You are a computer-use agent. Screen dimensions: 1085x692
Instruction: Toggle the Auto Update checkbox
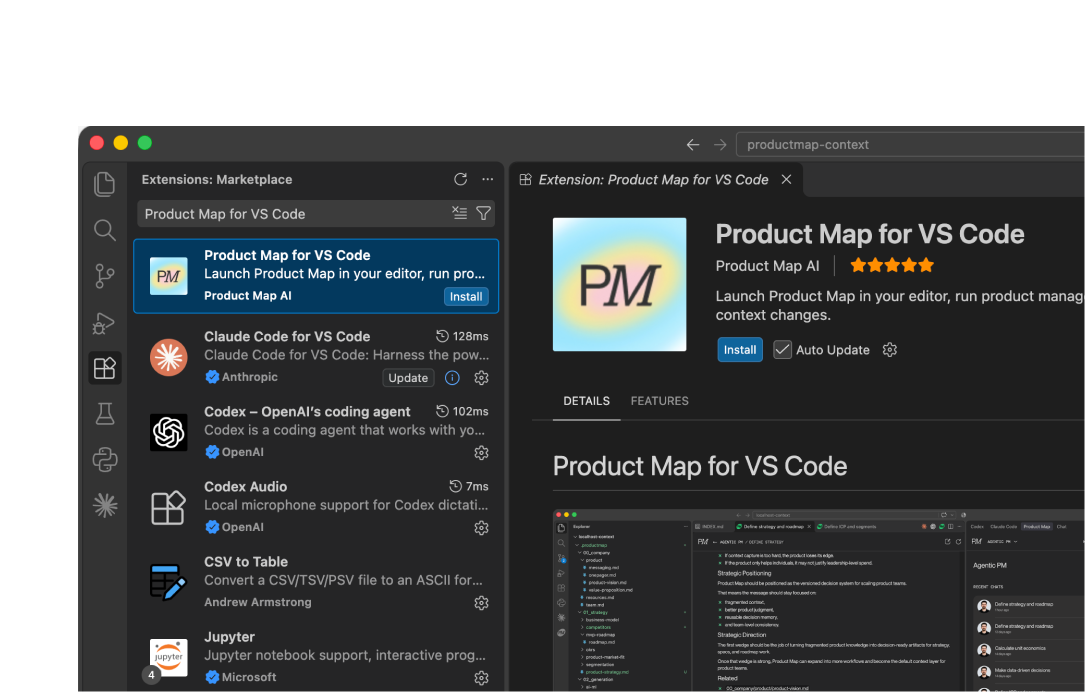pos(782,349)
